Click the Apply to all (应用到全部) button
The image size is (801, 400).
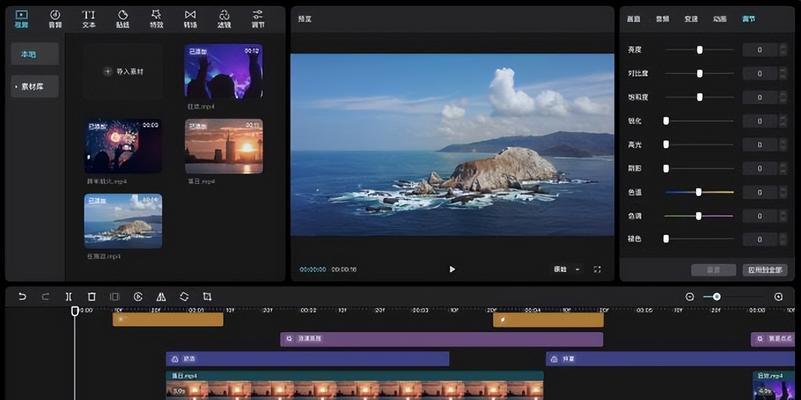[x=765, y=270]
